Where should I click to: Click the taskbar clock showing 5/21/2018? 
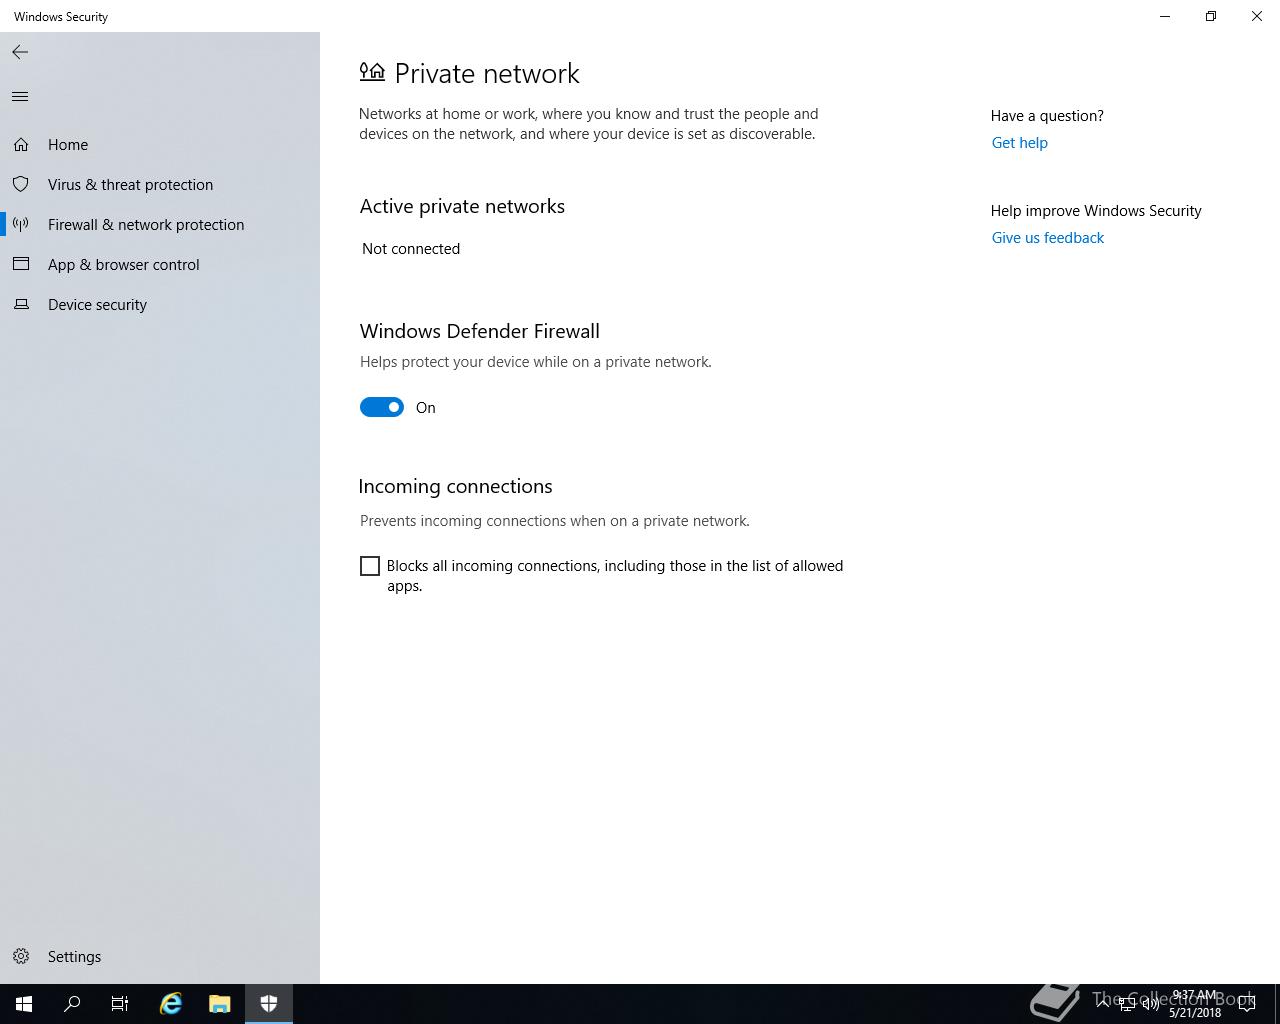pyautogui.click(x=1195, y=1004)
